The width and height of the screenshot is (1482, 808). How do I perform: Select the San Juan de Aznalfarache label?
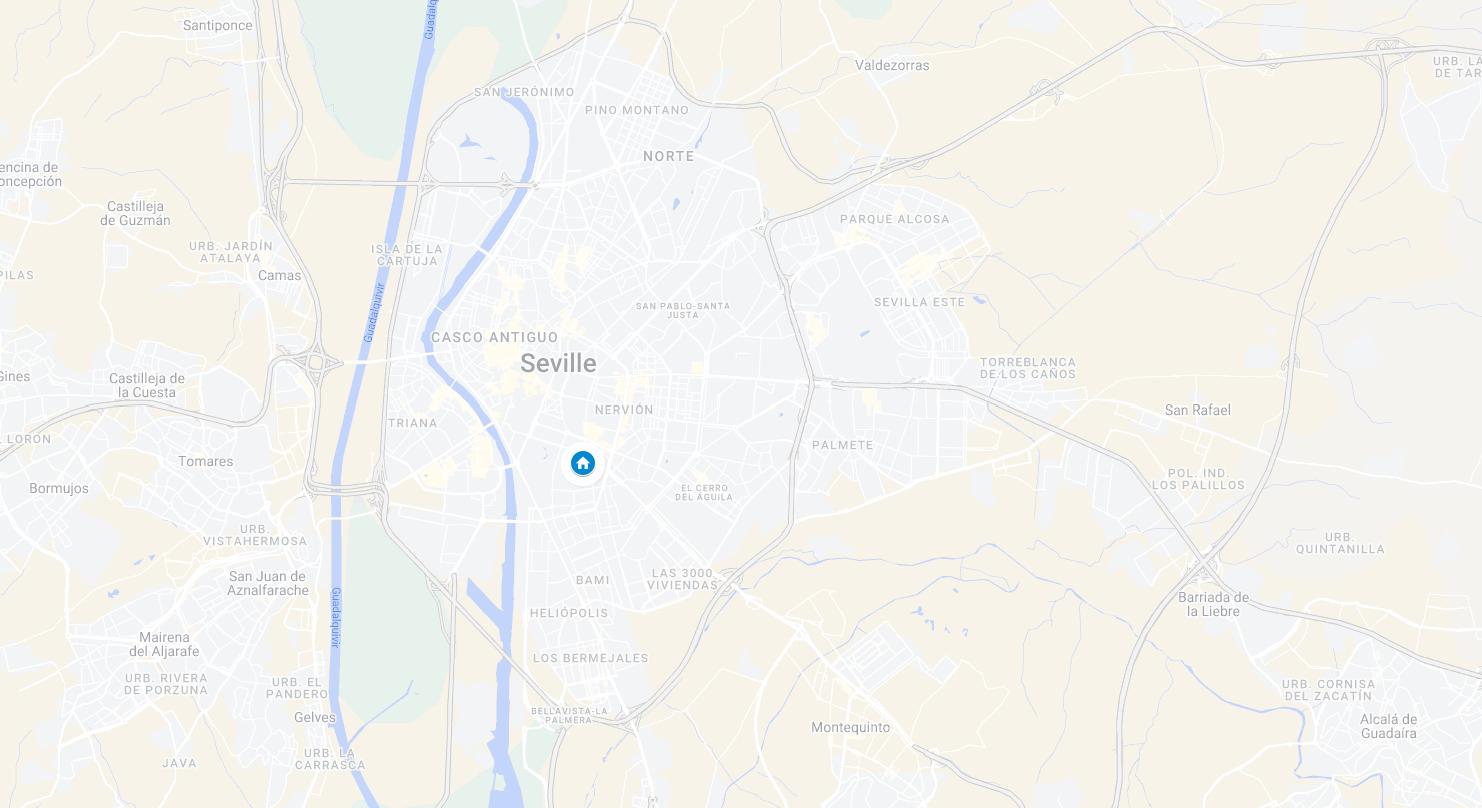click(269, 583)
